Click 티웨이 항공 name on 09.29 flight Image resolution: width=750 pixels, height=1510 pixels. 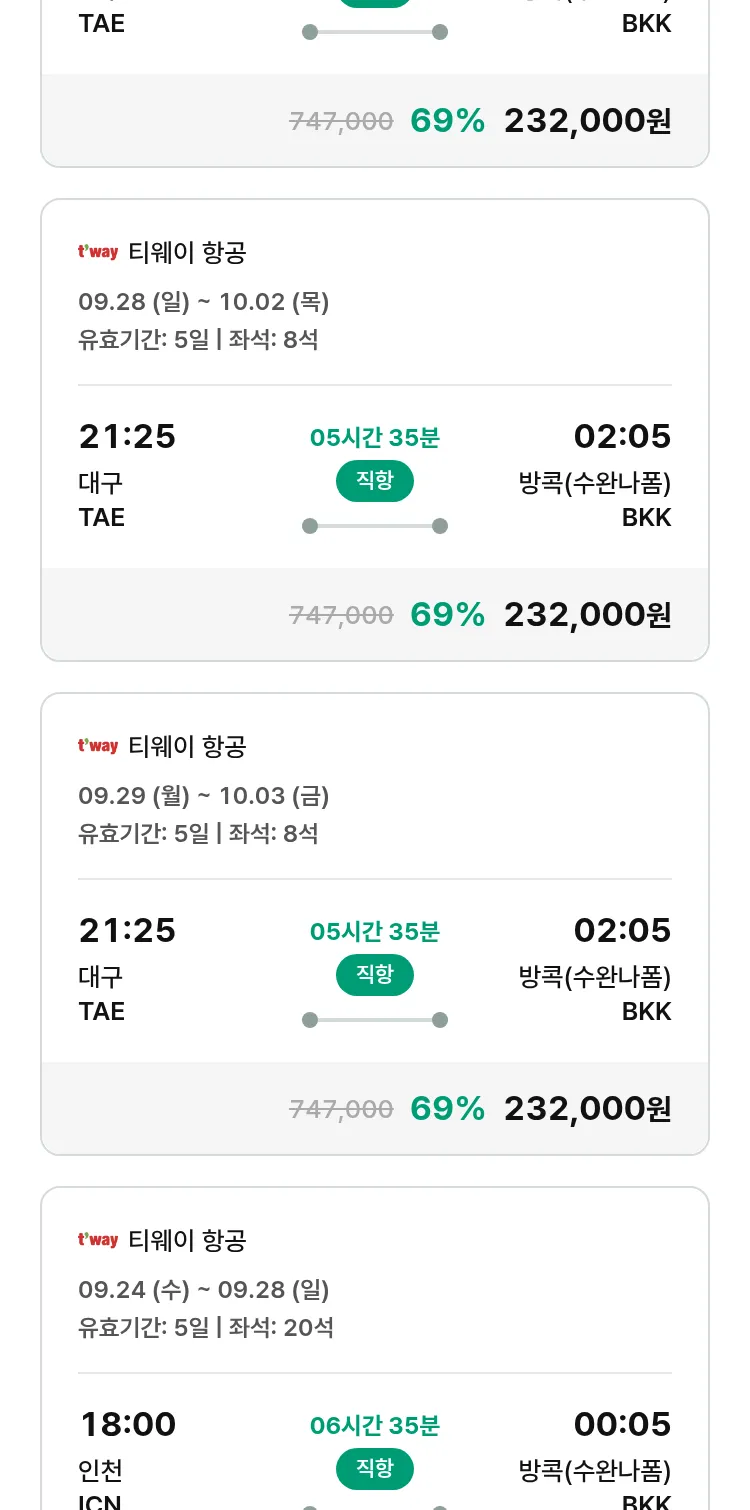pos(187,746)
